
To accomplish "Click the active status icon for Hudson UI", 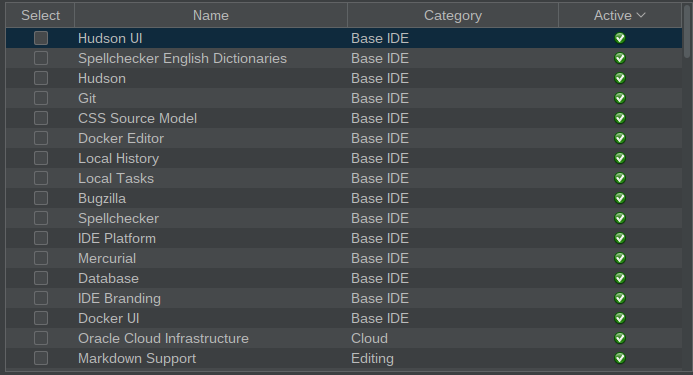I will (x=620, y=38).
